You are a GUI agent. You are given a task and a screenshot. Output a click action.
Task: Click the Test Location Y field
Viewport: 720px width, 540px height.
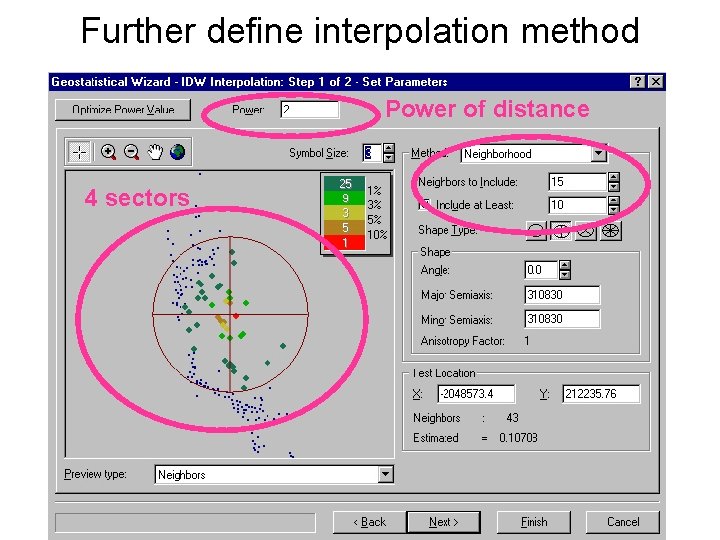tap(601, 394)
